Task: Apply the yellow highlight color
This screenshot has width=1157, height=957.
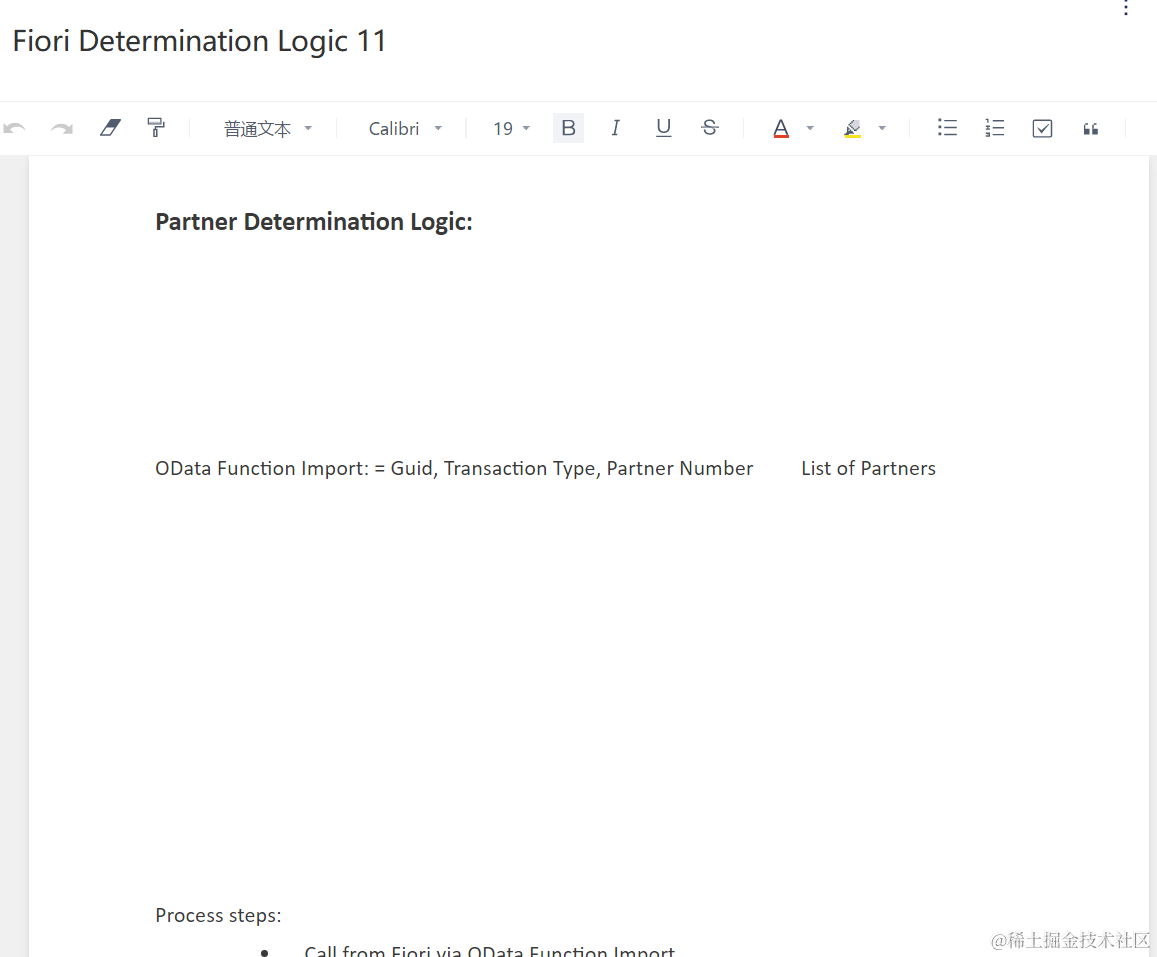Action: pyautogui.click(x=852, y=128)
